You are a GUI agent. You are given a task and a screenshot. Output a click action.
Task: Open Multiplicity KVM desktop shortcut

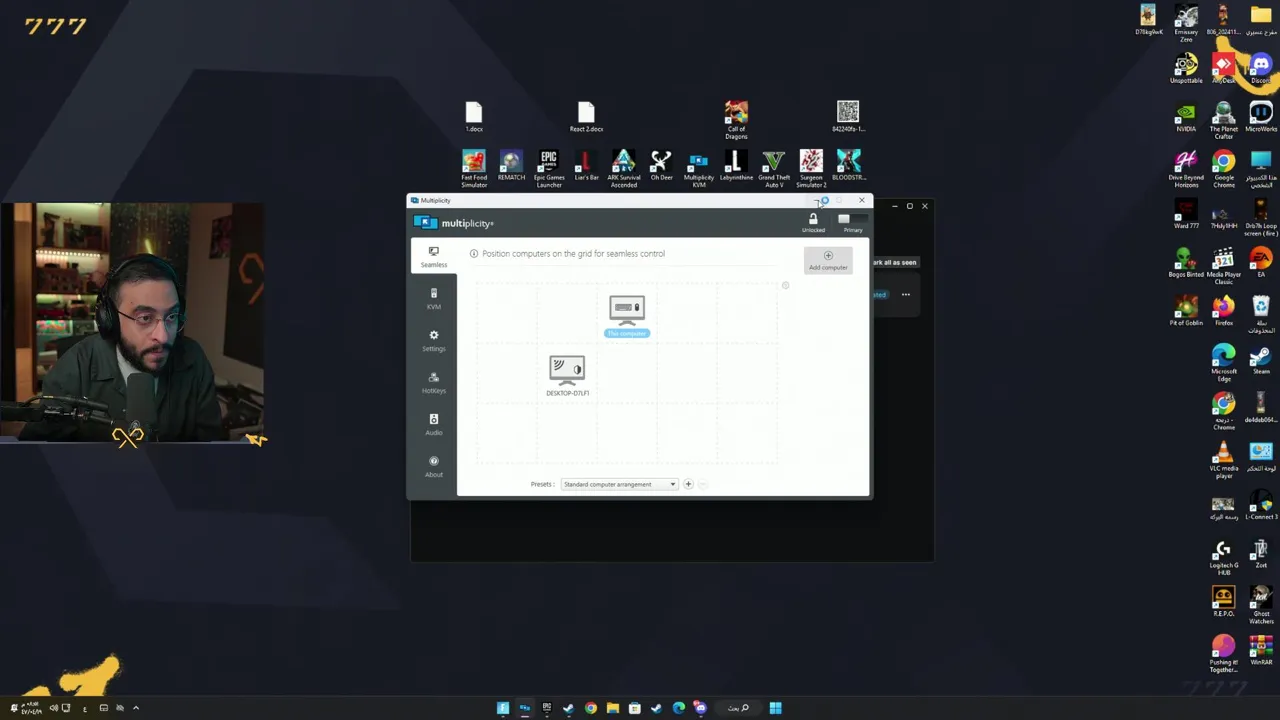click(699, 168)
